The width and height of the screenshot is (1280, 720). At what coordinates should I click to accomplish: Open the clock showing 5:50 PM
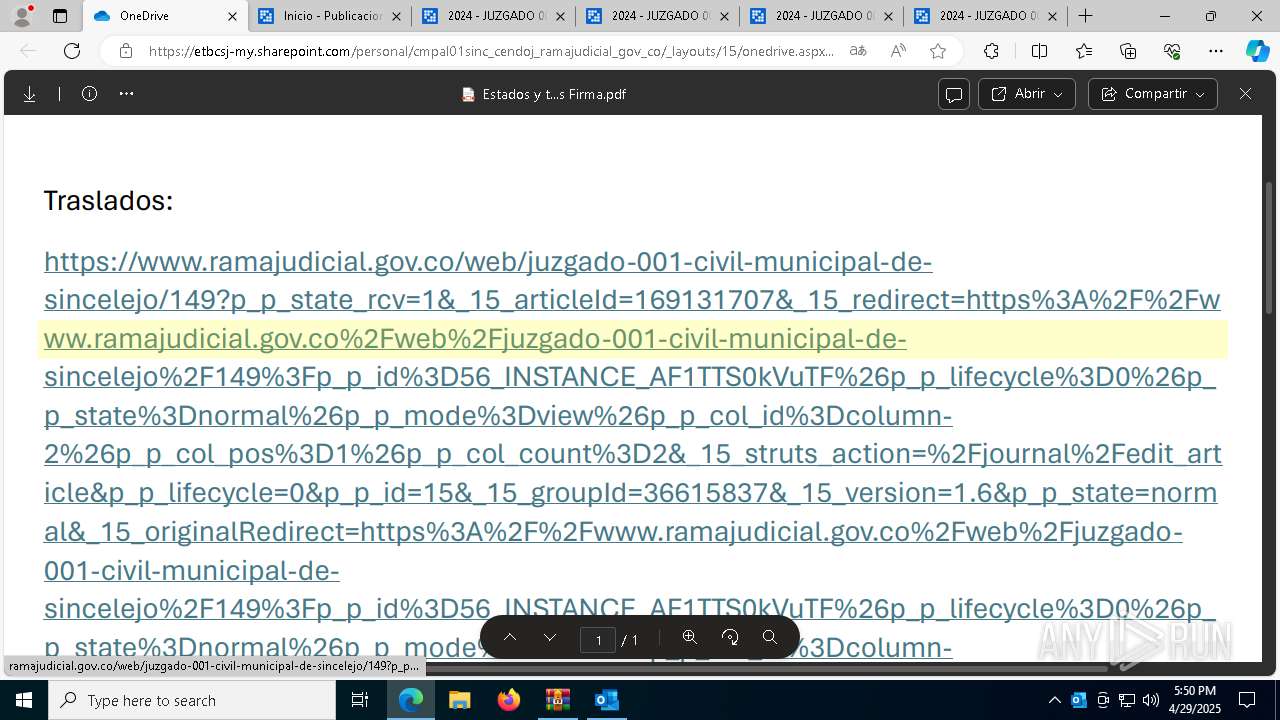point(1194,700)
